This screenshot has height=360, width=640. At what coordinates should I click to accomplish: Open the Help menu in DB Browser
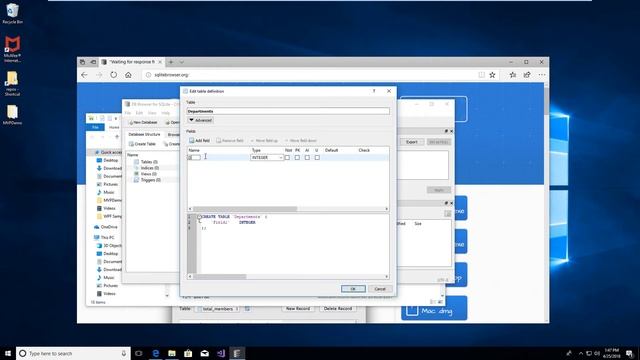(165, 113)
